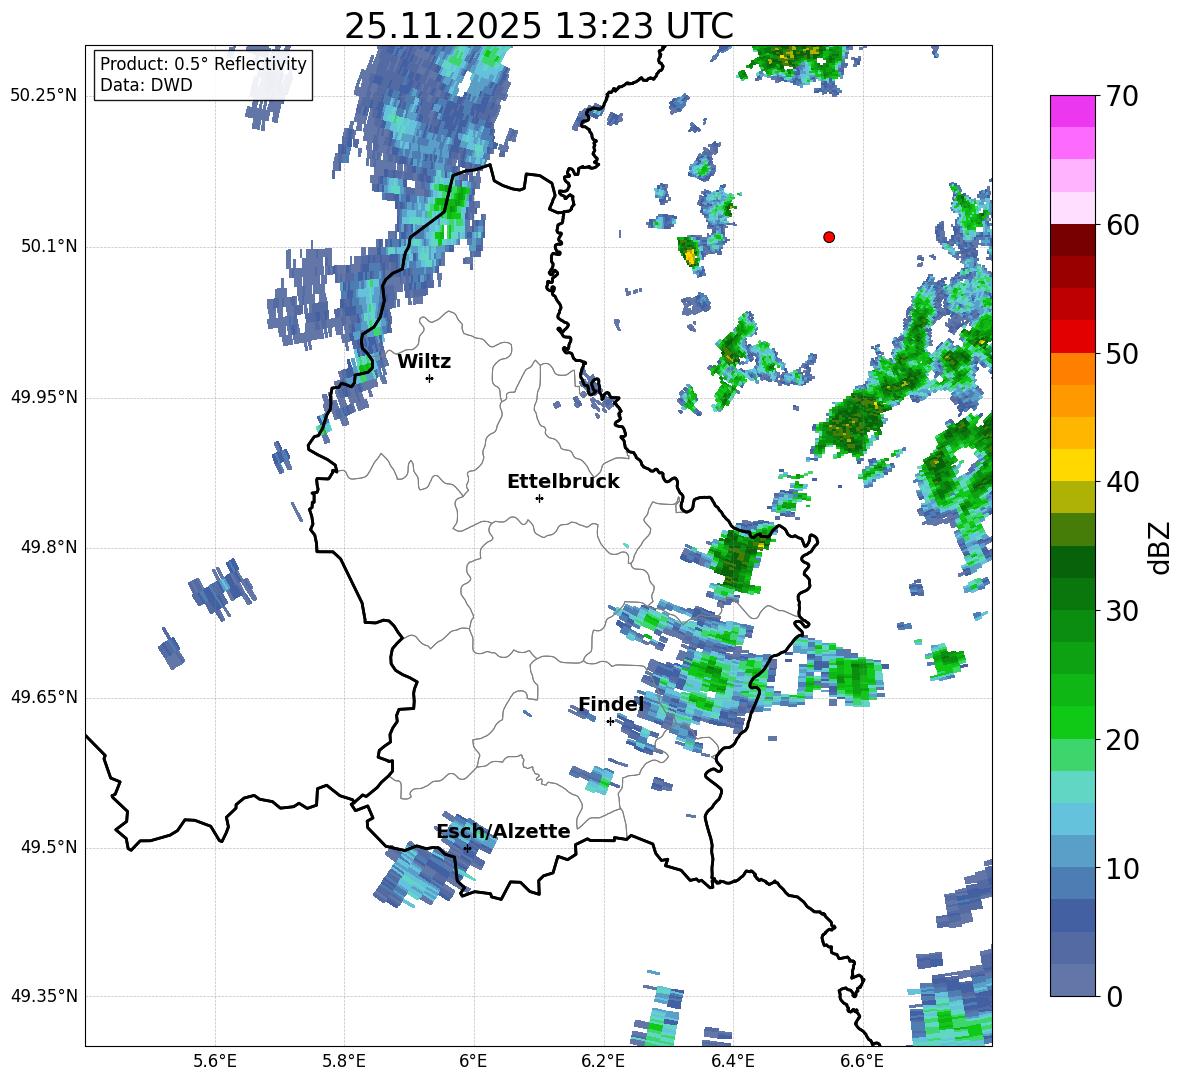Click the colorbar tick label 50
1184x1081 pixels.
(x=1122, y=353)
